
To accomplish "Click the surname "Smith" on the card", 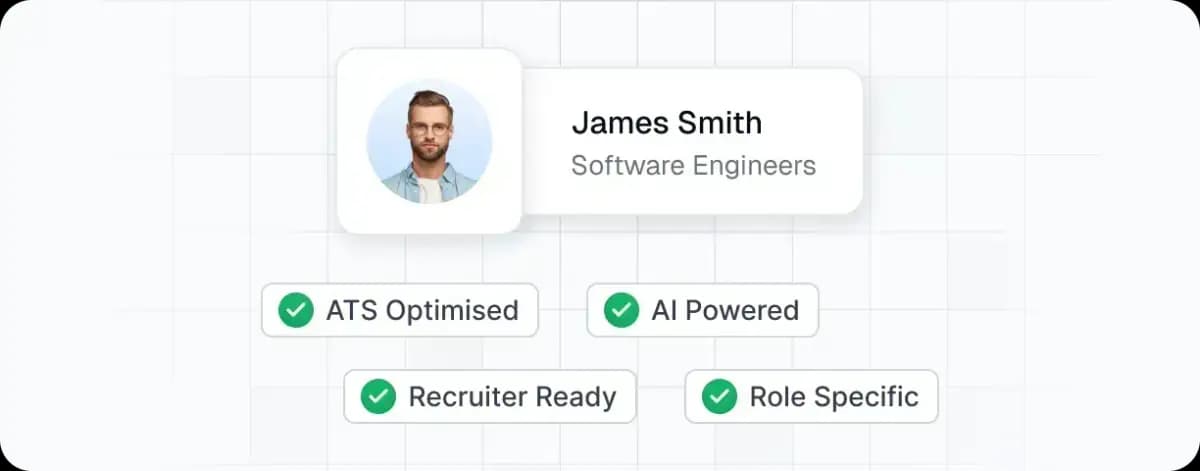I will (x=717, y=123).
